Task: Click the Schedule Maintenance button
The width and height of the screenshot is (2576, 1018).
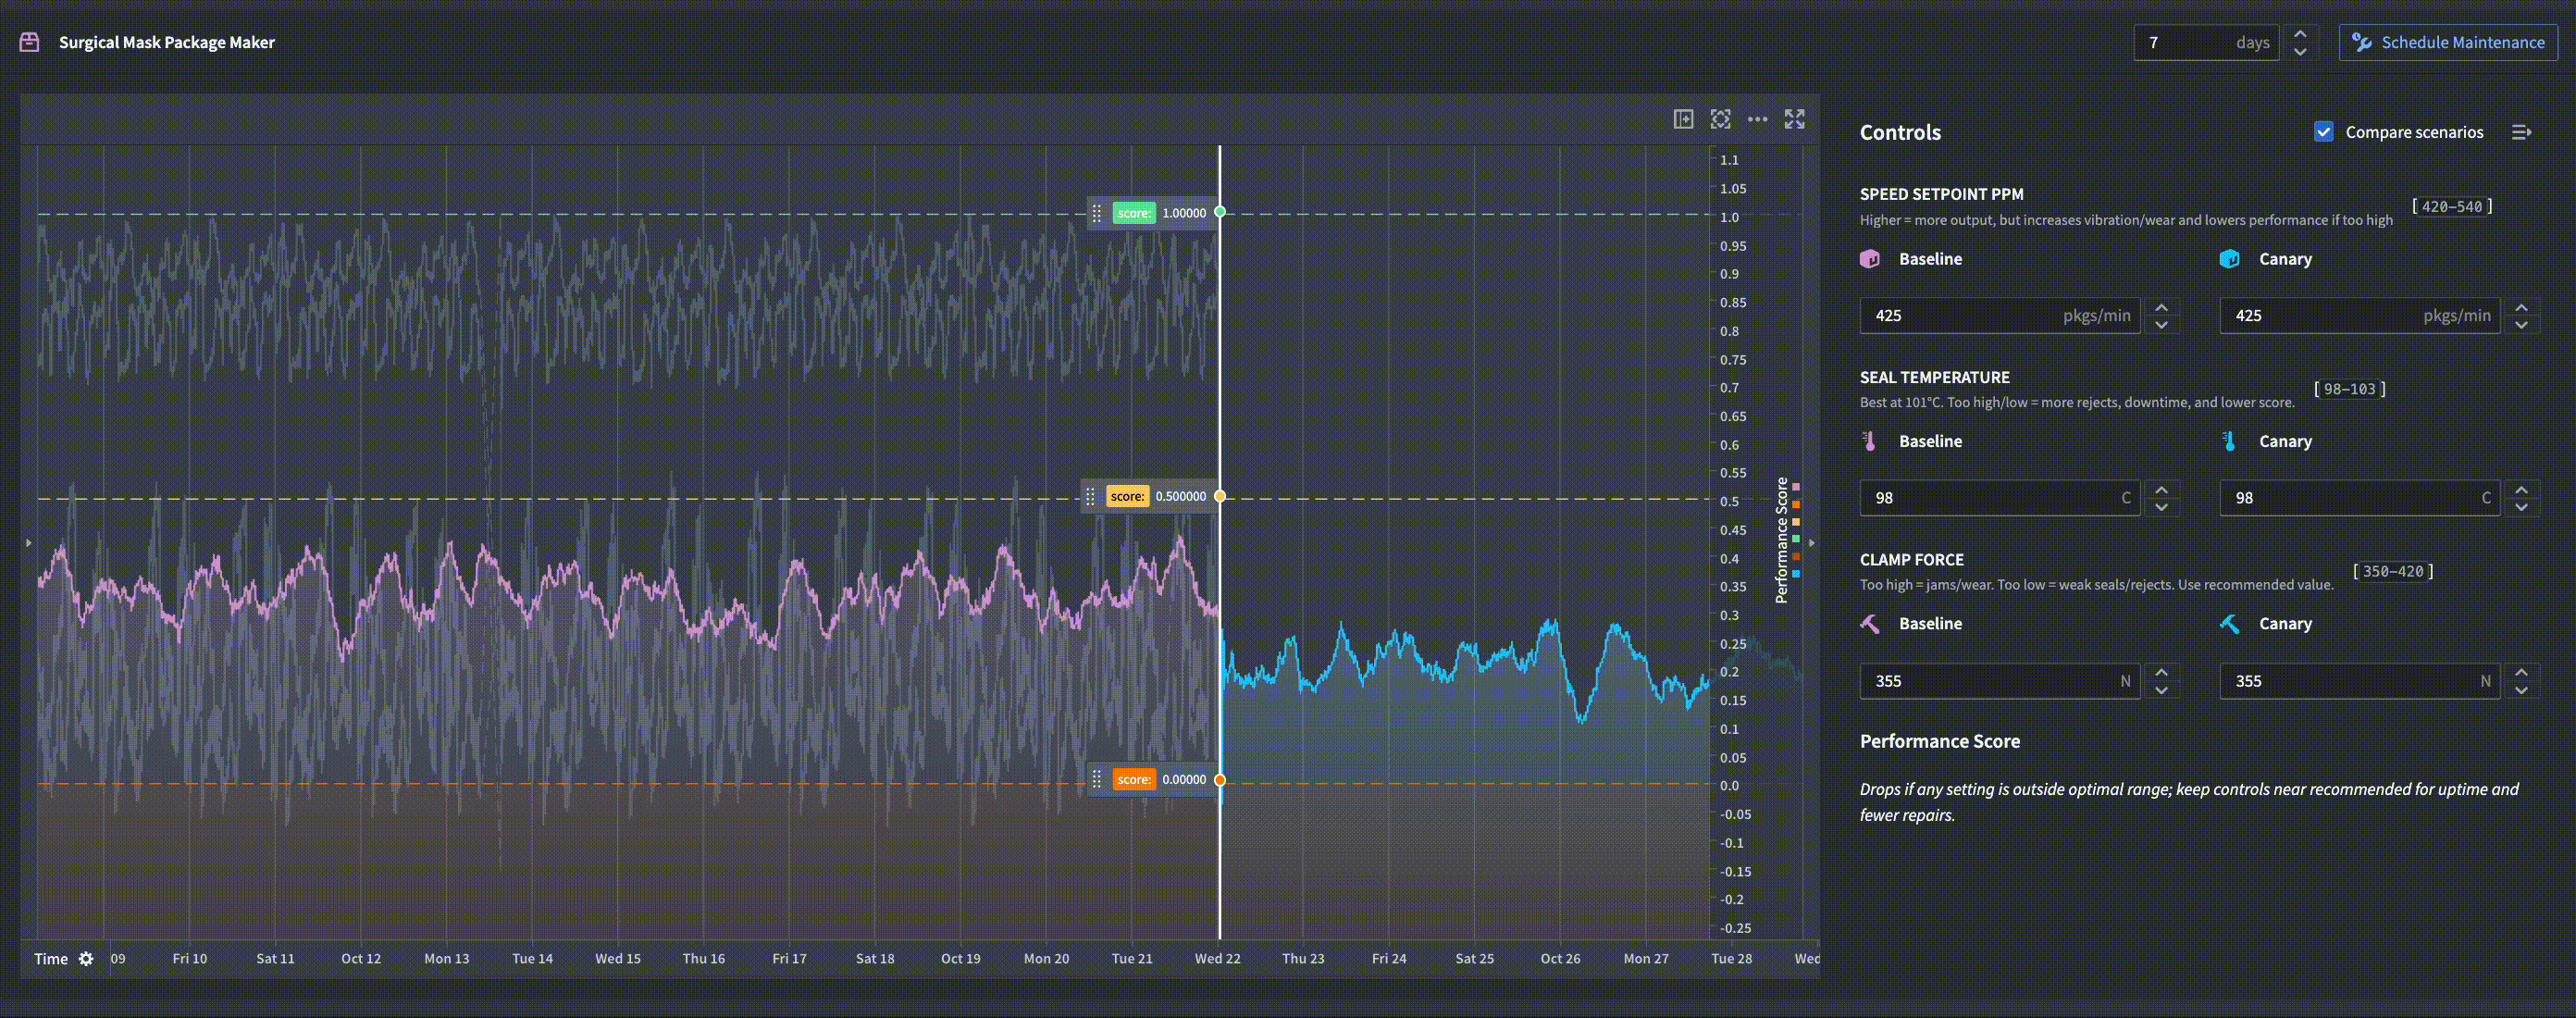Action: (2447, 41)
